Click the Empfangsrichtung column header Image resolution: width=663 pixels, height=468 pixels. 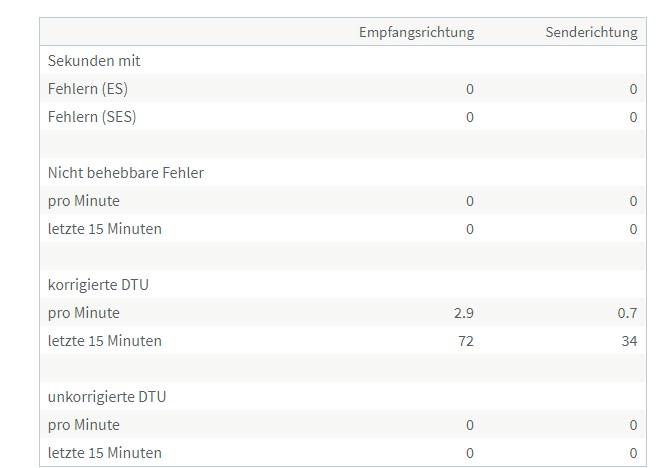[x=416, y=33]
